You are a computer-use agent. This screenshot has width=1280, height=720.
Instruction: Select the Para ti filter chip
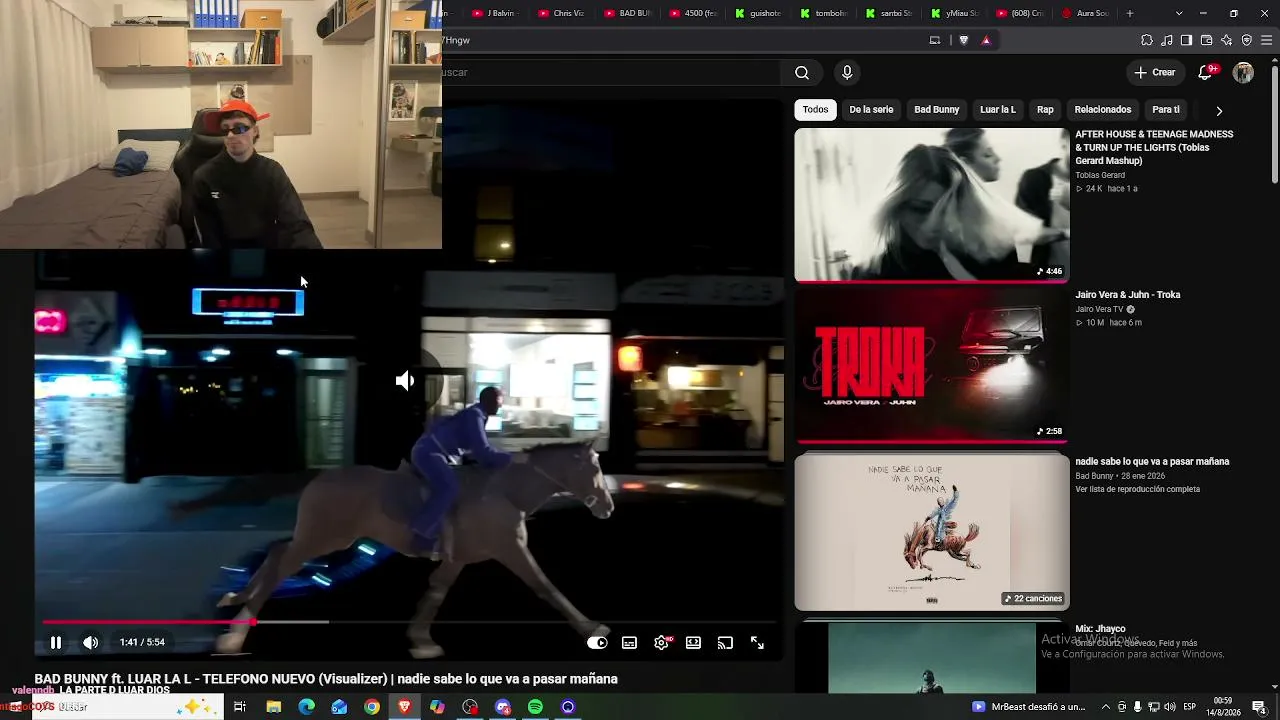point(1166,110)
